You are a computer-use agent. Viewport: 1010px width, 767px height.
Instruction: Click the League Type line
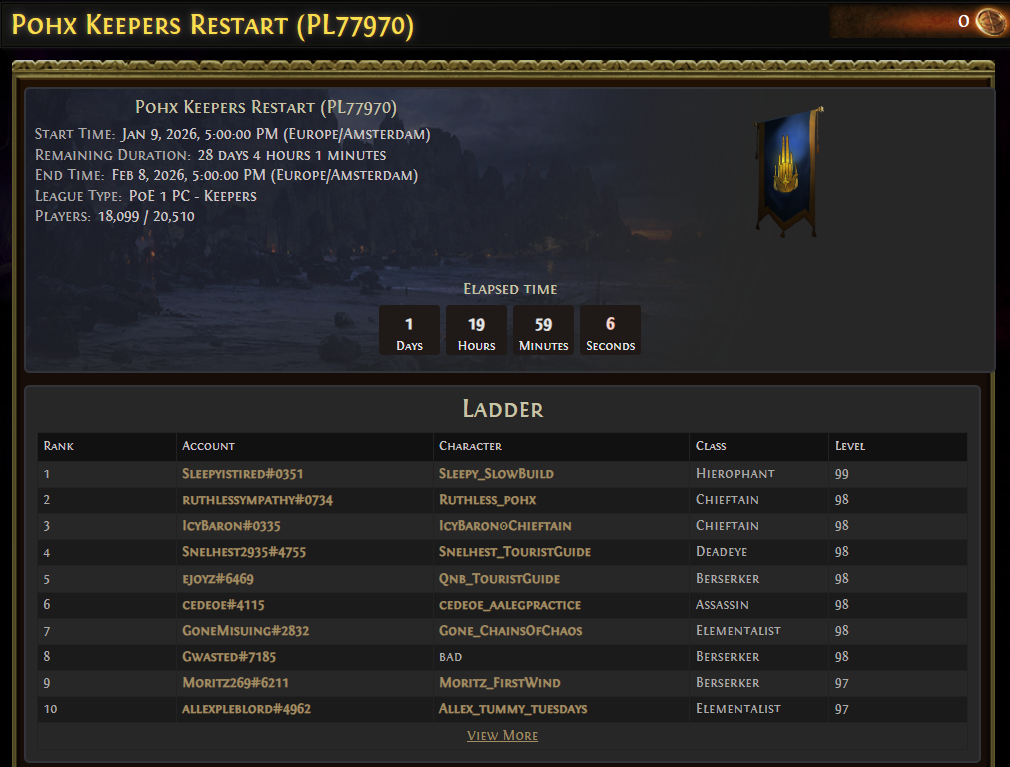click(146, 196)
